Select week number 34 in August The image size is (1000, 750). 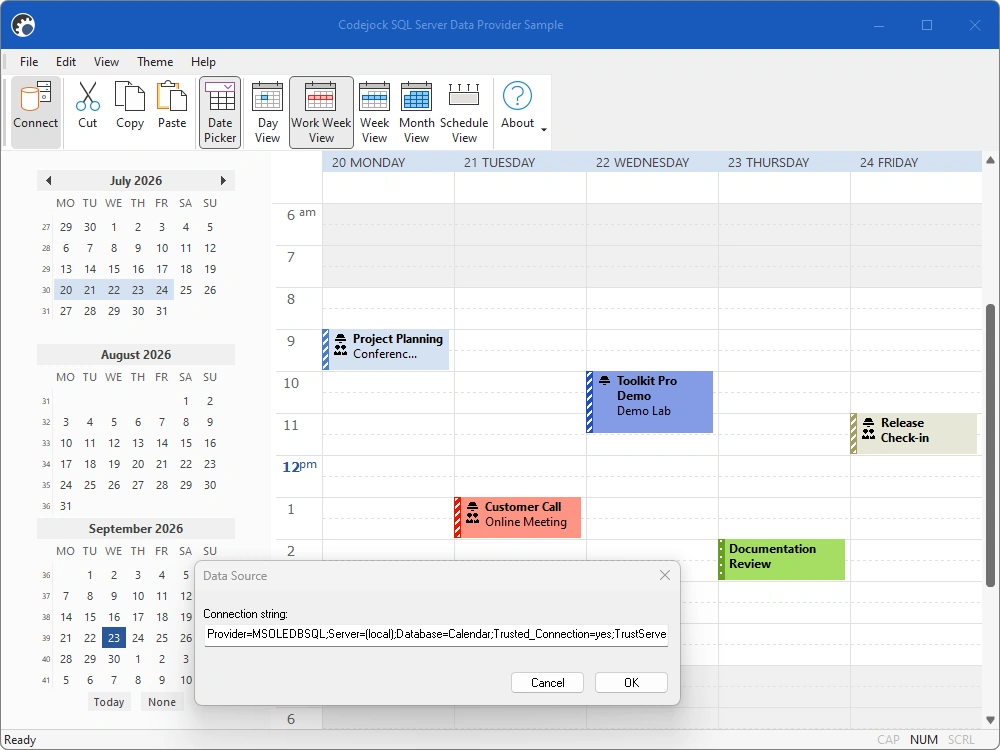(x=46, y=464)
